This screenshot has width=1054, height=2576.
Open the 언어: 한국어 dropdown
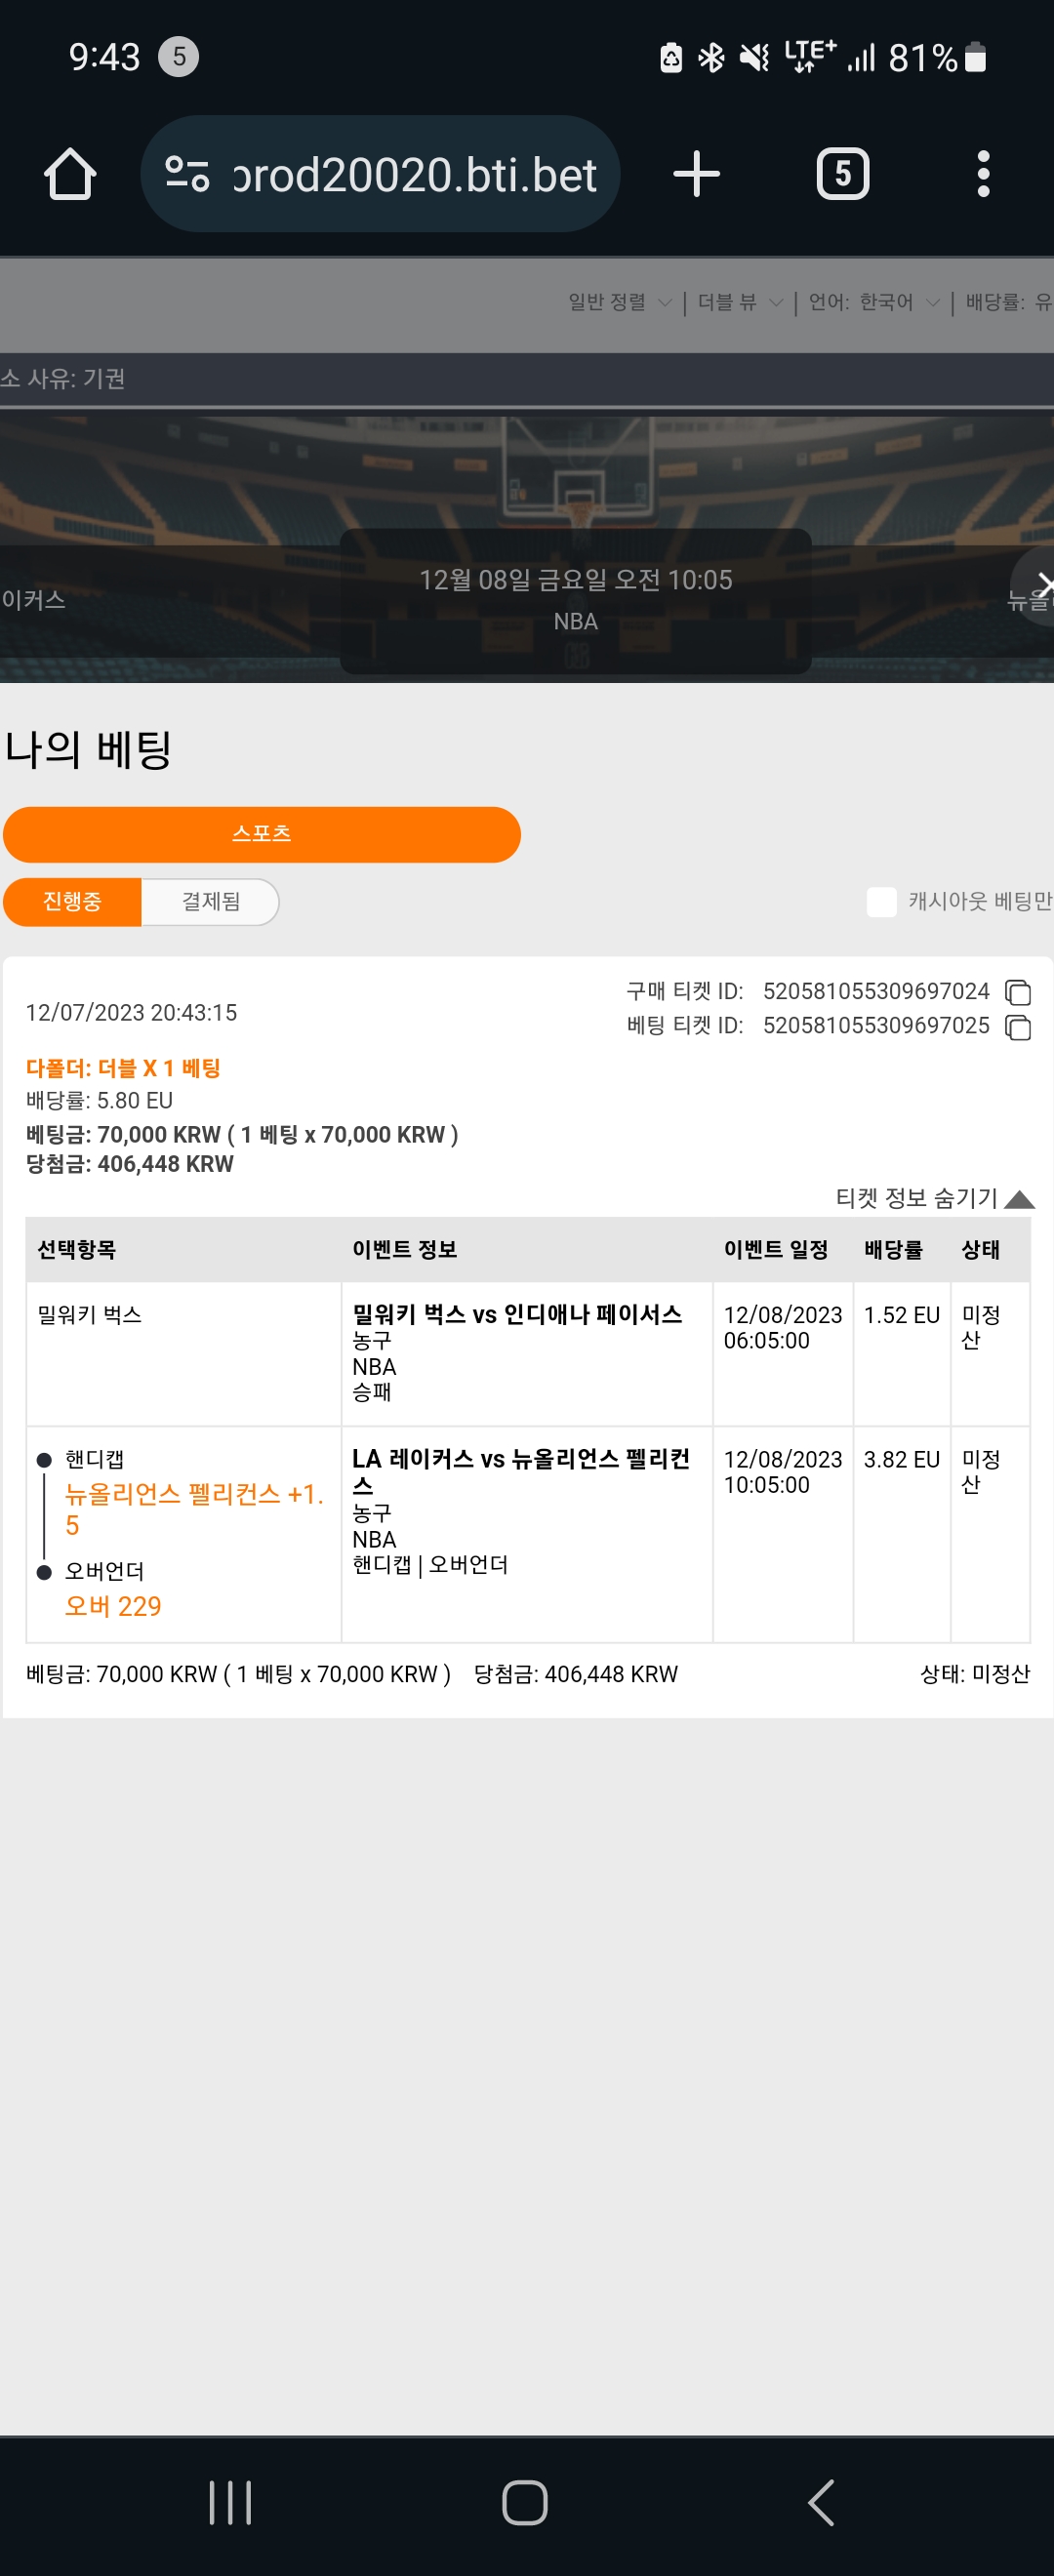tap(873, 302)
